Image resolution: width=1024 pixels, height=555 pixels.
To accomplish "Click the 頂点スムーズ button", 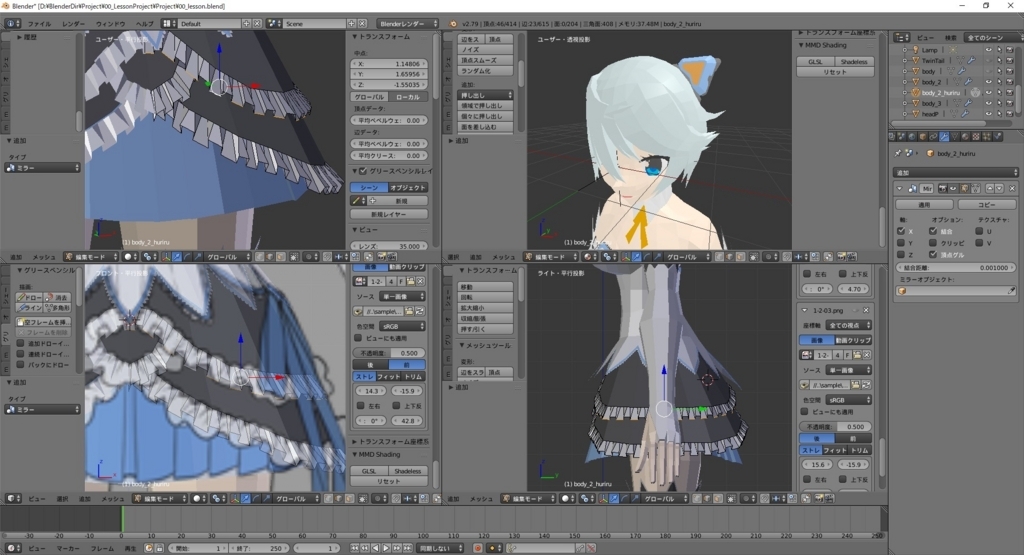I will tap(485, 60).
